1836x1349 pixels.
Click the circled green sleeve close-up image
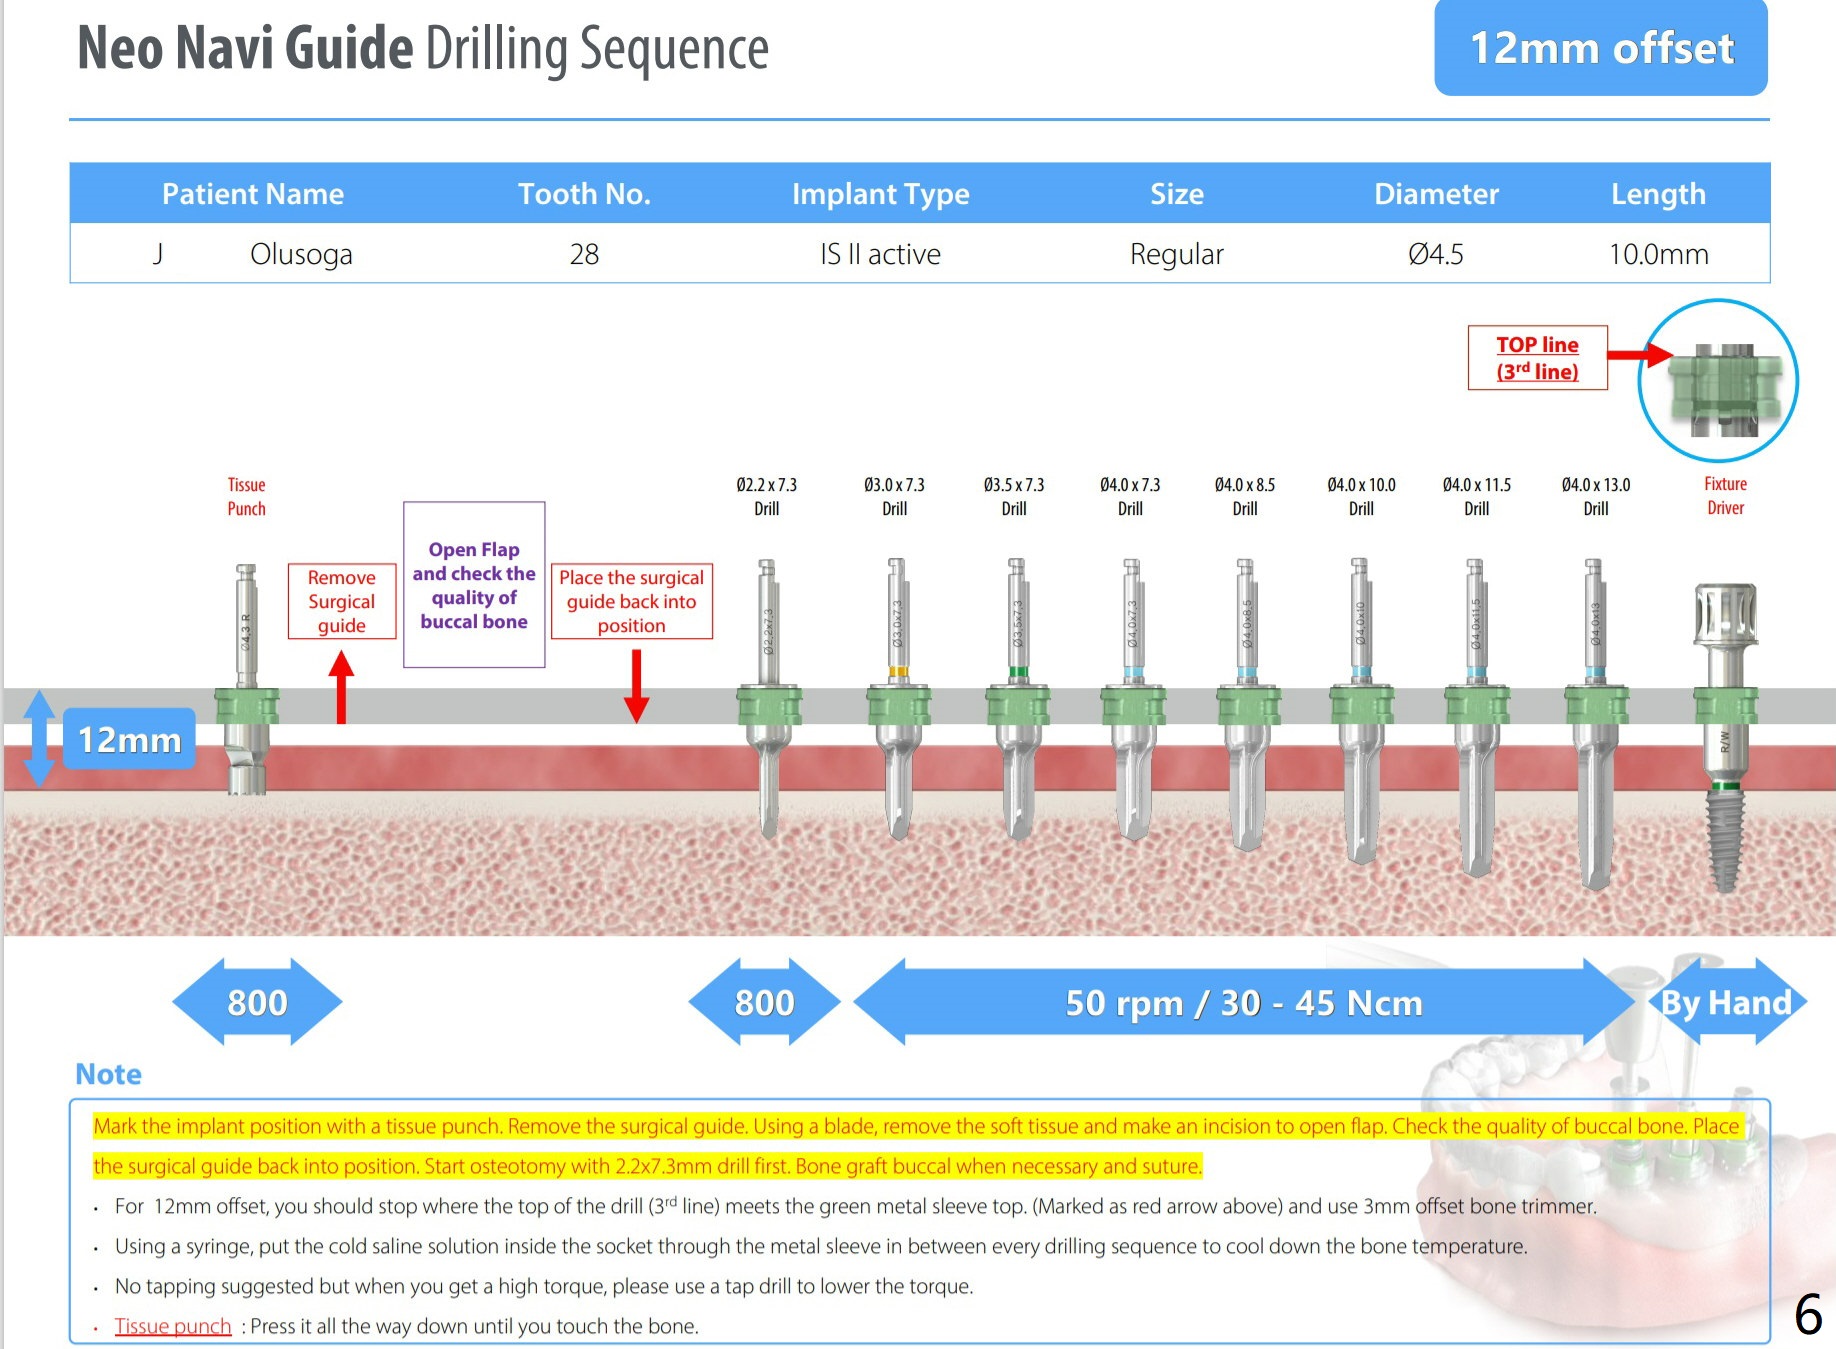[x=1718, y=381]
